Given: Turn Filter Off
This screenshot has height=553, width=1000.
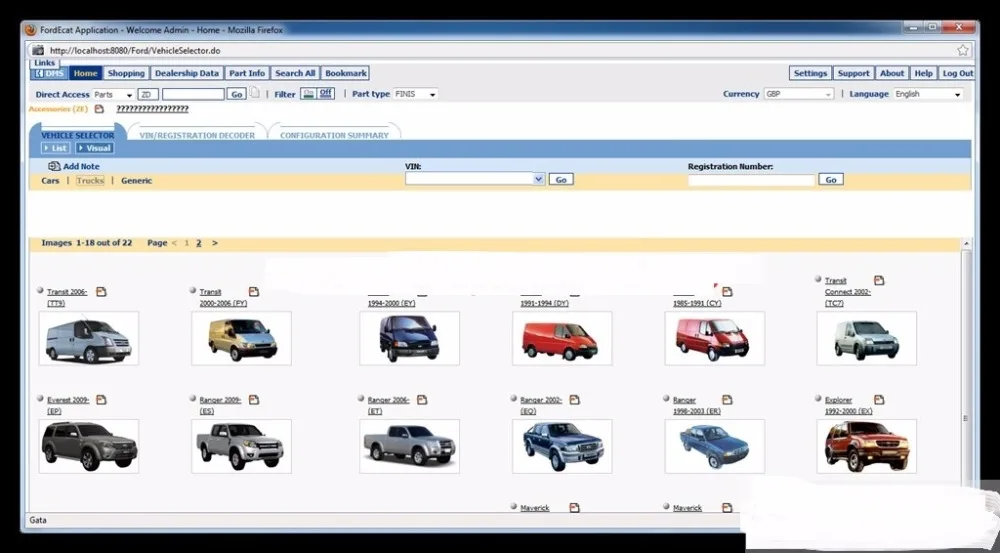Looking at the screenshot, I should (325, 93).
